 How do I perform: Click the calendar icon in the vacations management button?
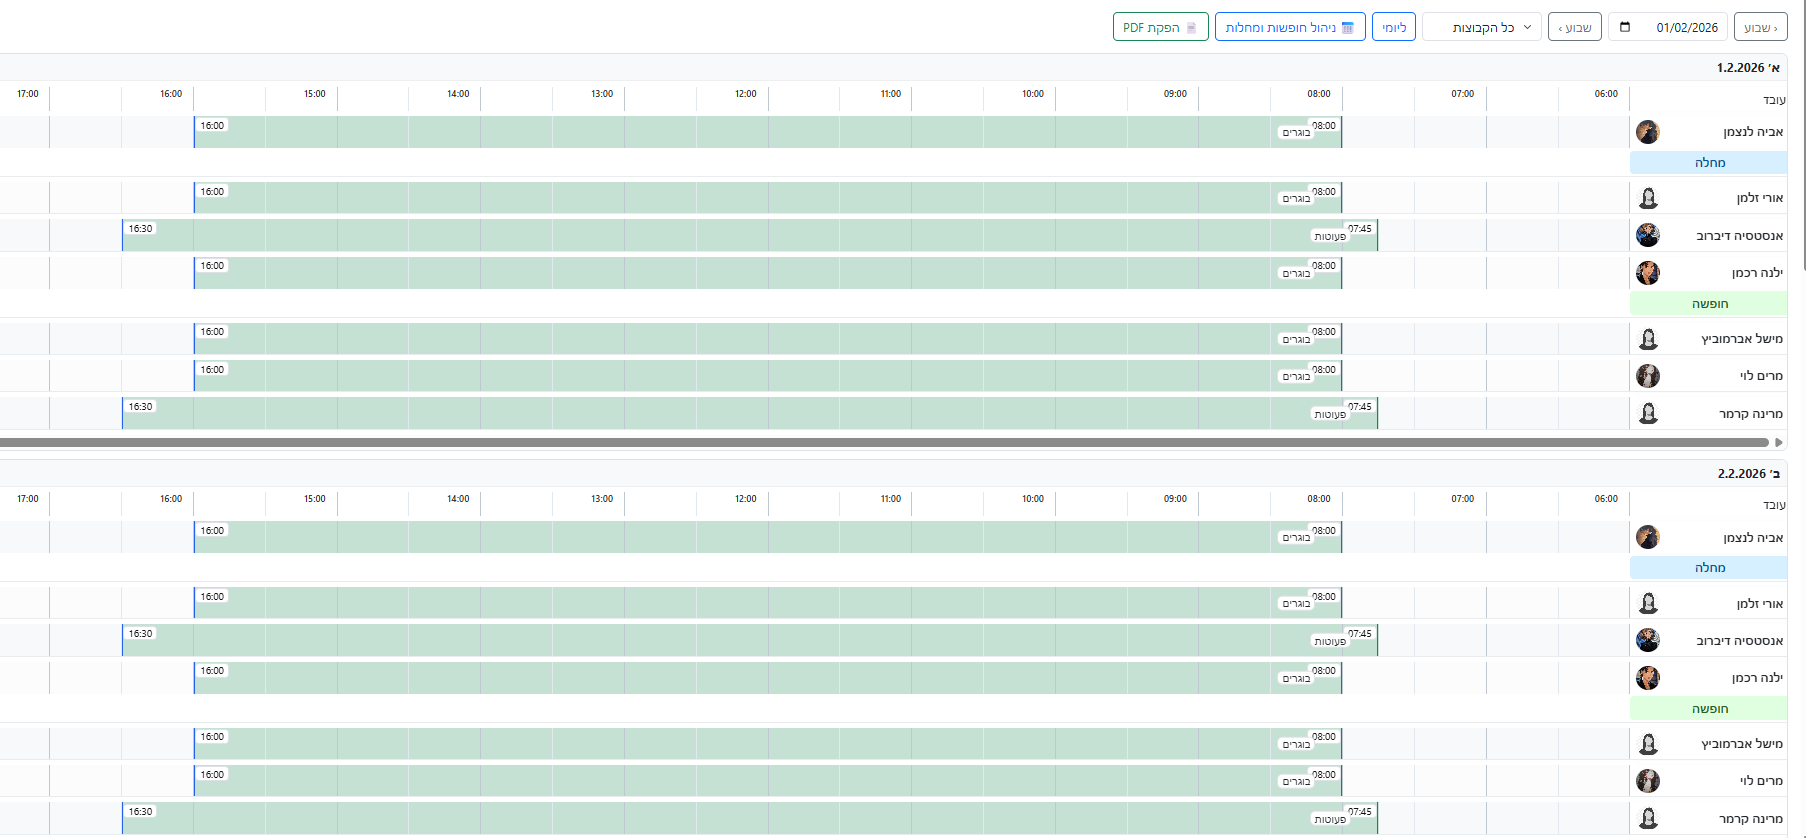click(1347, 28)
